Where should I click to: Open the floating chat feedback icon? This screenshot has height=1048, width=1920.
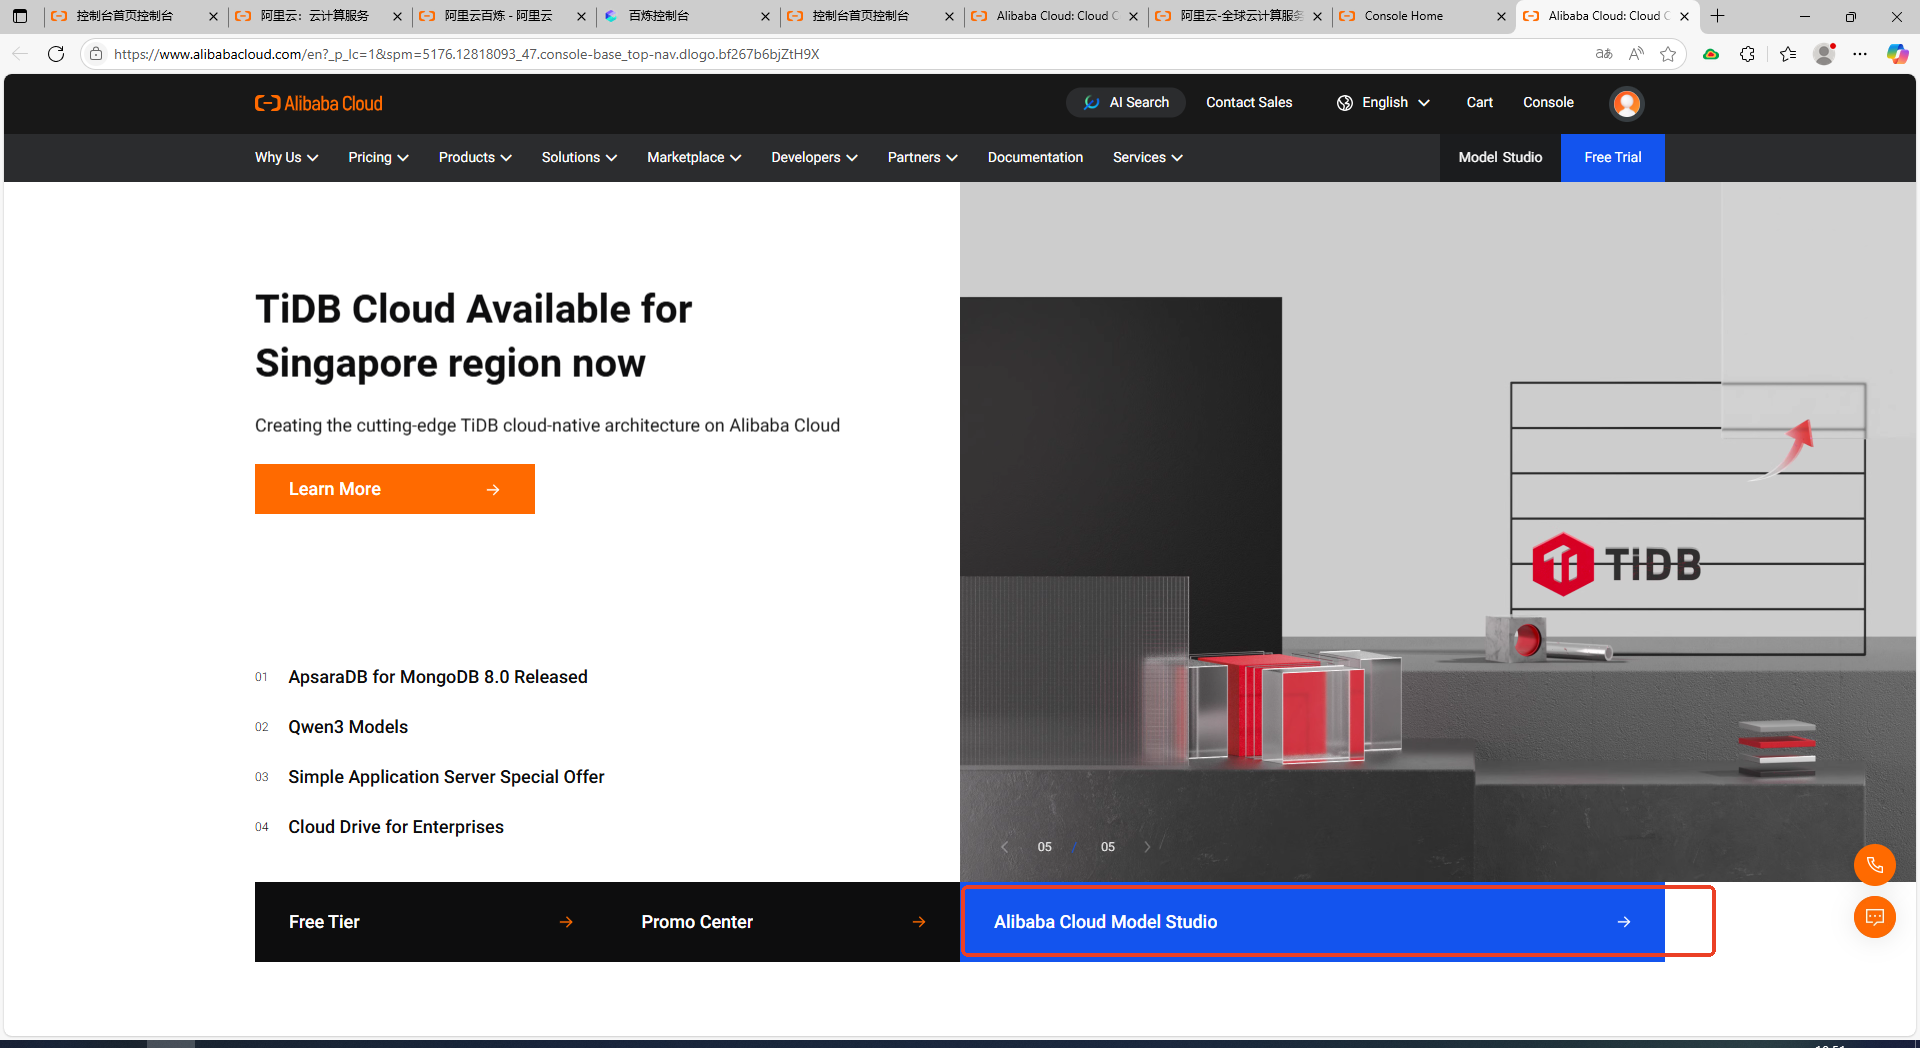pyautogui.click(x=1875, y=917)
